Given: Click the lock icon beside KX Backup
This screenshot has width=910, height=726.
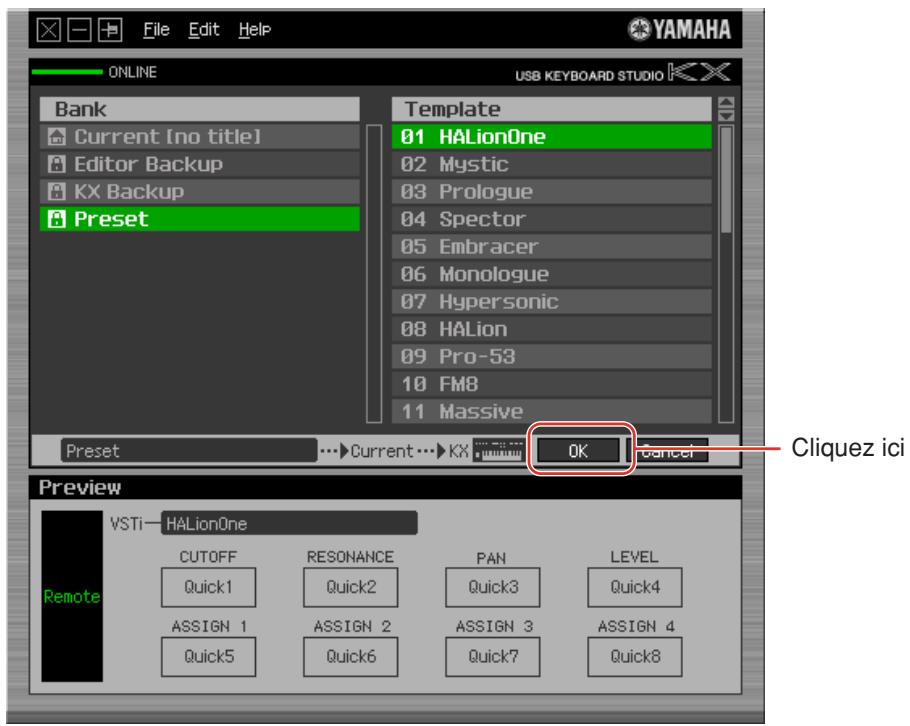Looking at the screenshot, I should (x=56, y=191).
